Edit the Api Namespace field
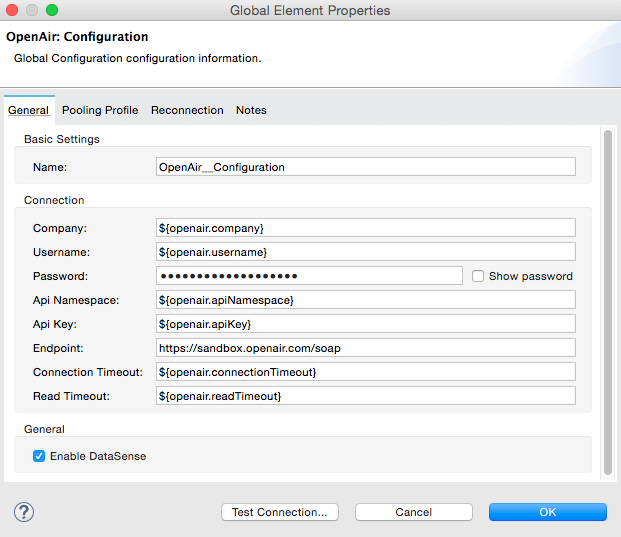Screen dimensions: 621x537 click(366, 300)
